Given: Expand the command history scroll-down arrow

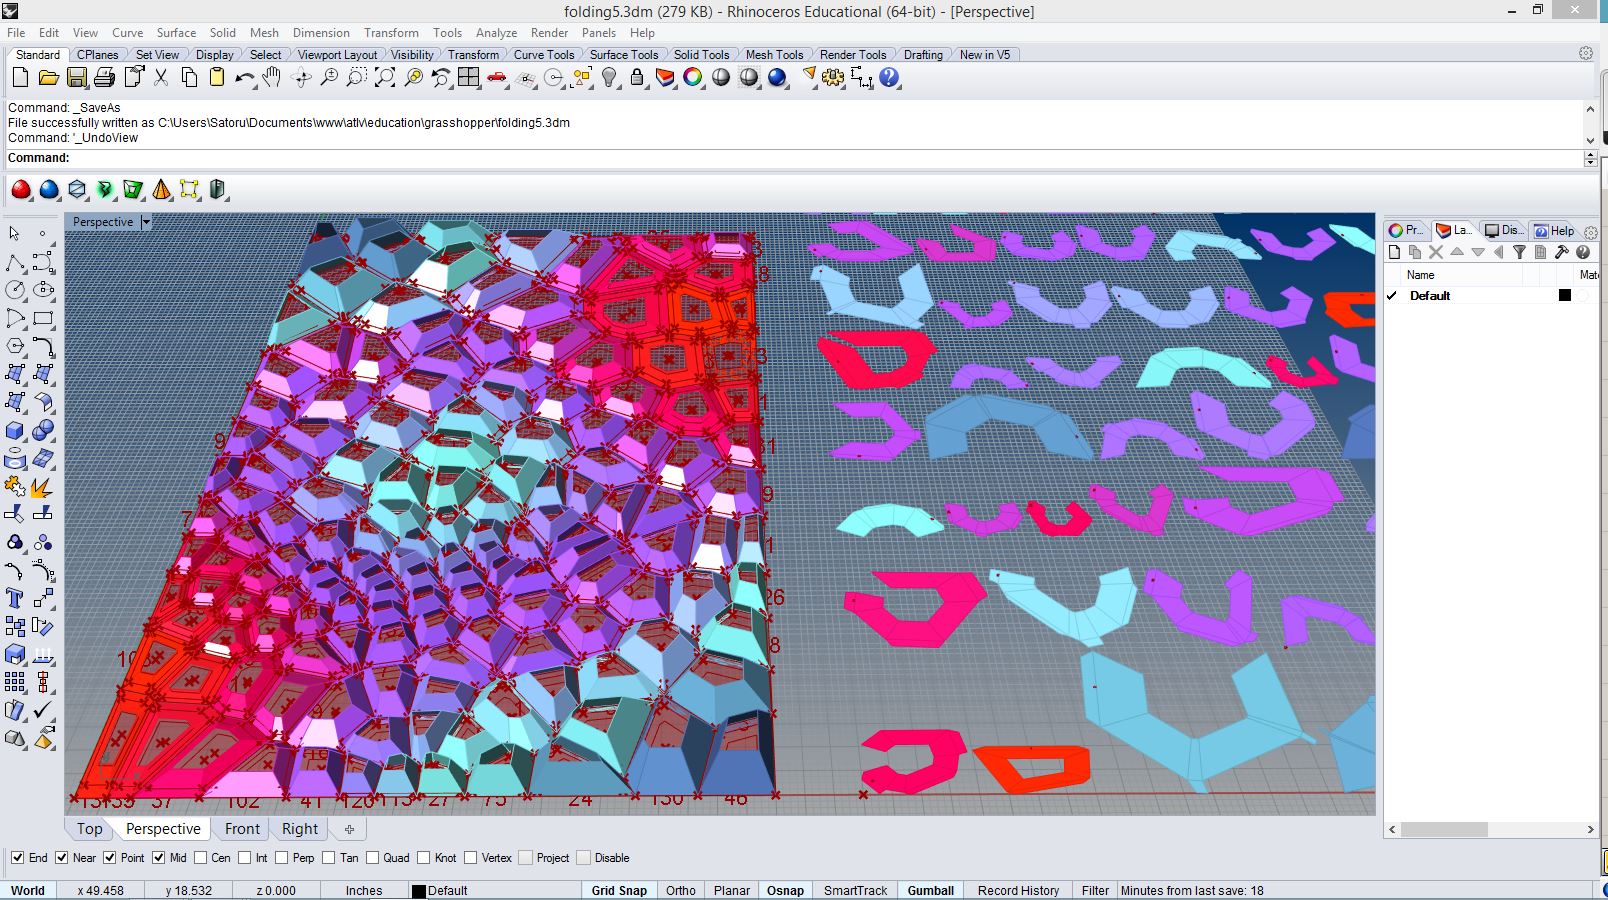Looking at the screenshot, I should (x=1590, y=140).
